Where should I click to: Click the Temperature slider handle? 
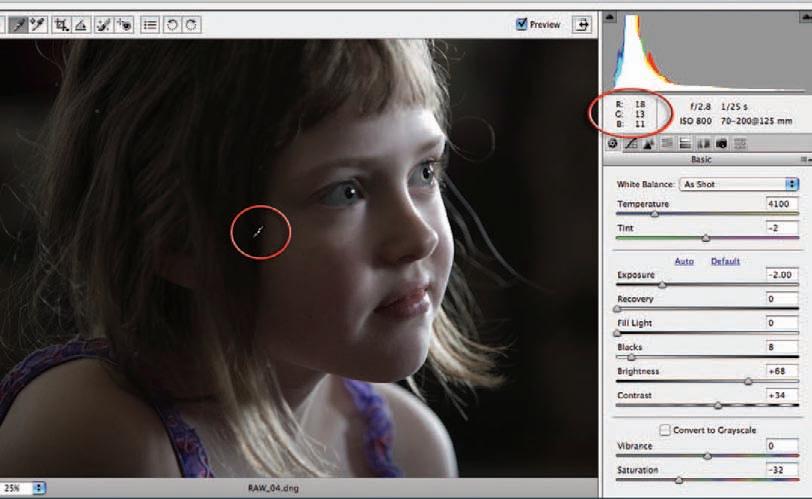pyautogui.click(x=655, y=214)
